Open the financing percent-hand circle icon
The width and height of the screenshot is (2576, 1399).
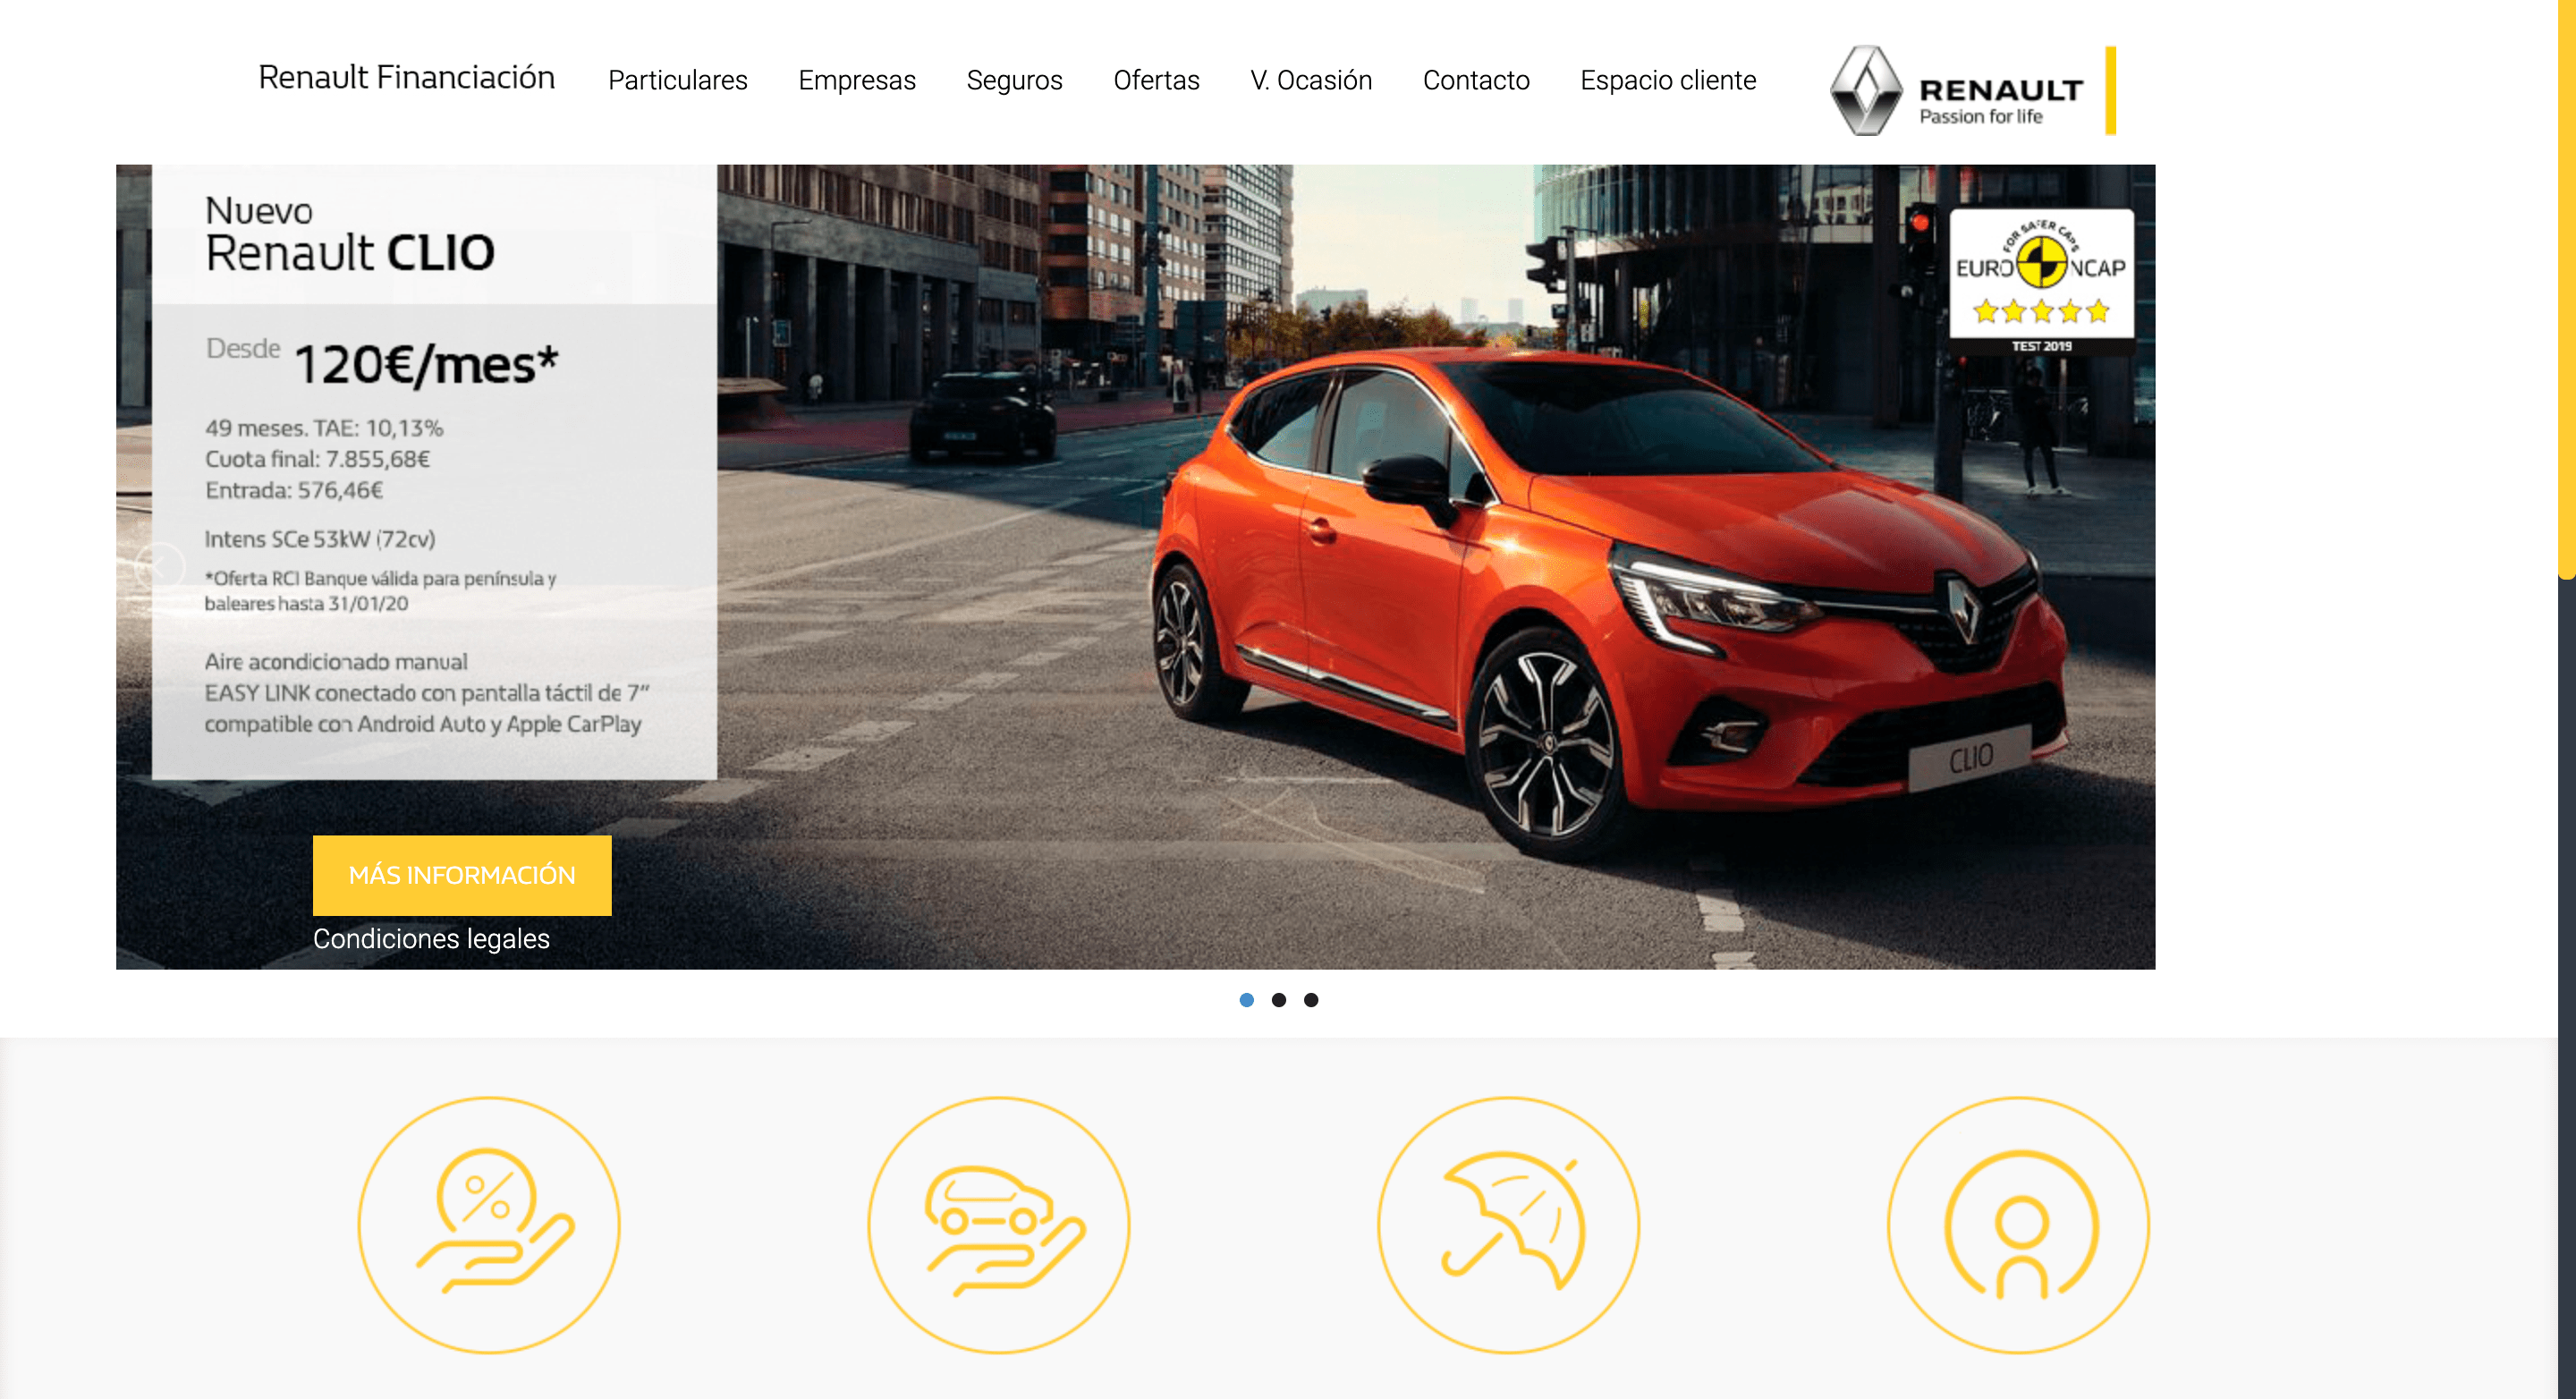[x=489, y=1225]
